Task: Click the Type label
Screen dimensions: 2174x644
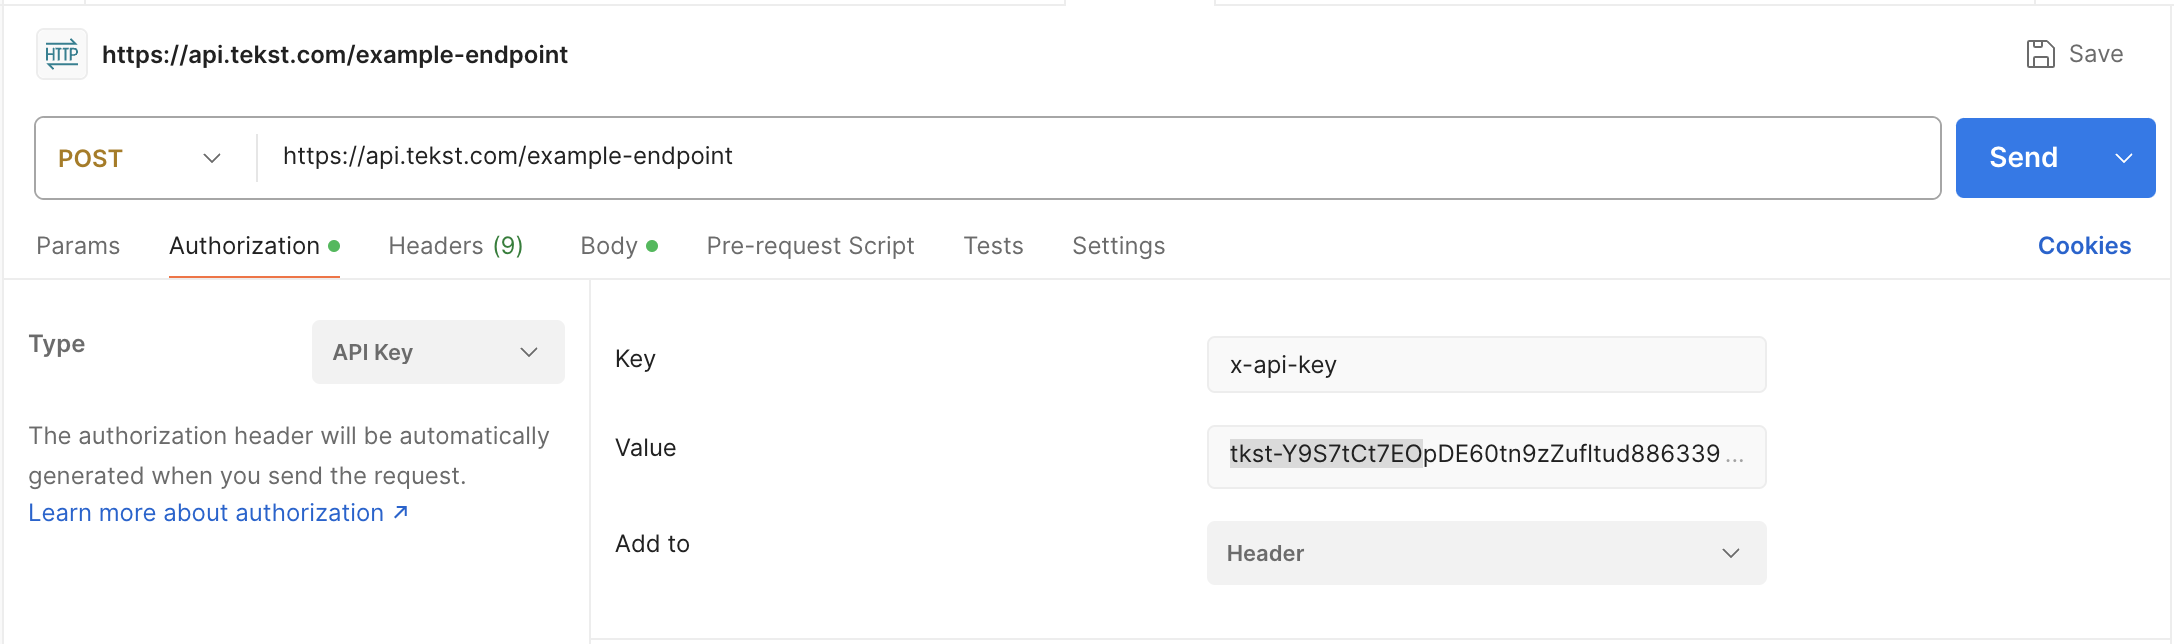Action: [x=57, y=344]
